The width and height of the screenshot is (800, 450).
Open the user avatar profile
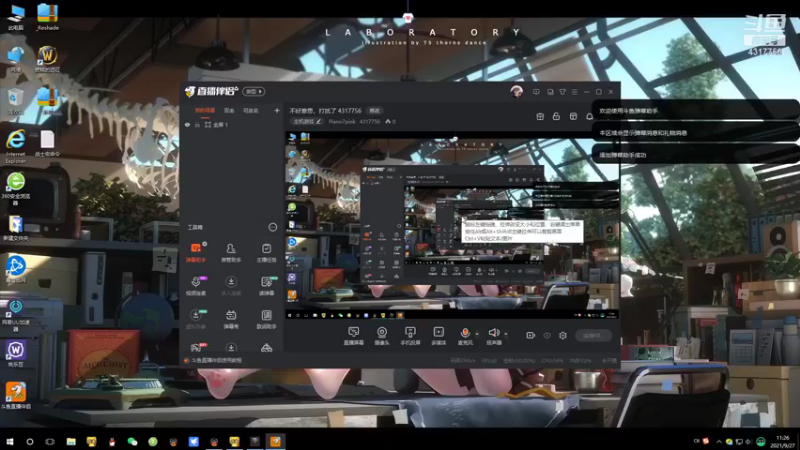[516, 92]
